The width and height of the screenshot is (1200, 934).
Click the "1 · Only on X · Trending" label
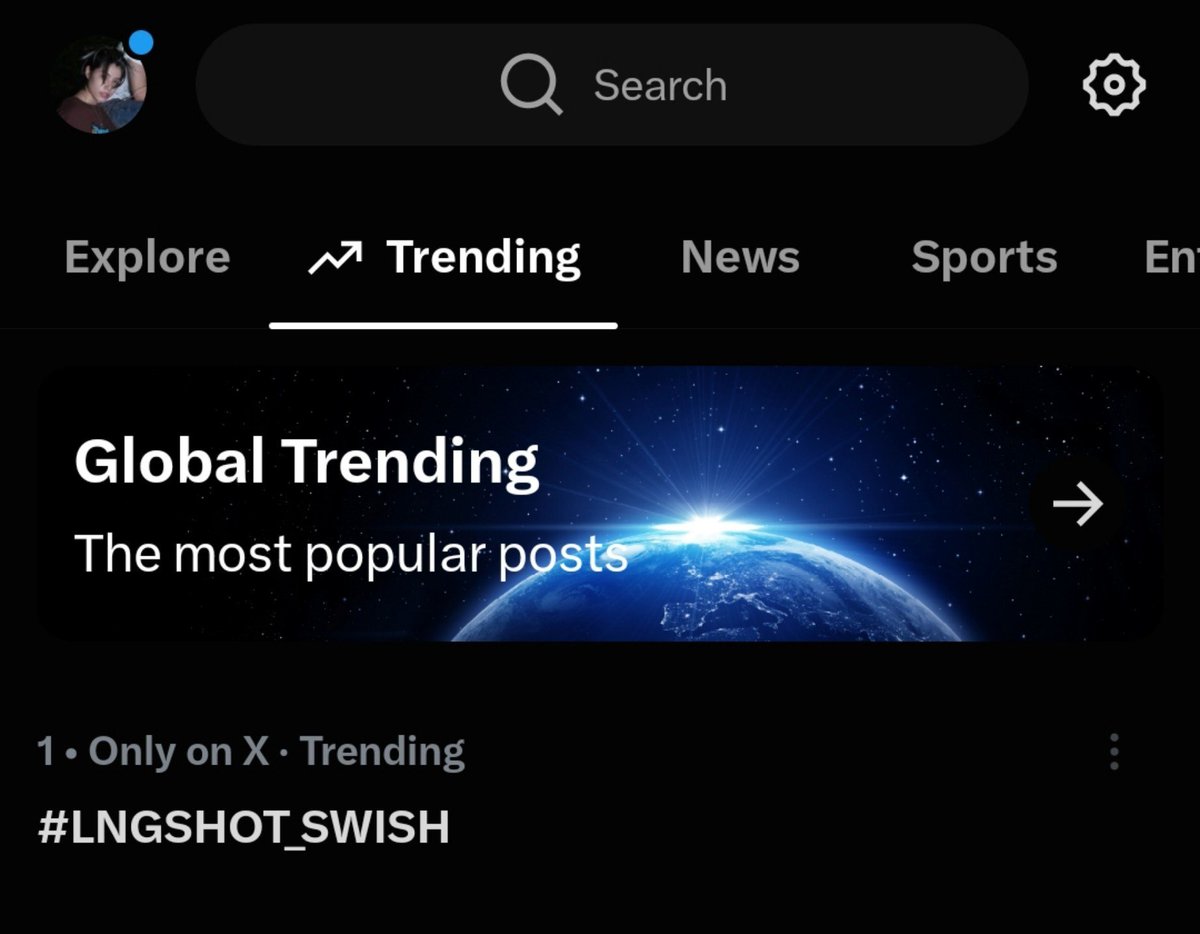251,751
